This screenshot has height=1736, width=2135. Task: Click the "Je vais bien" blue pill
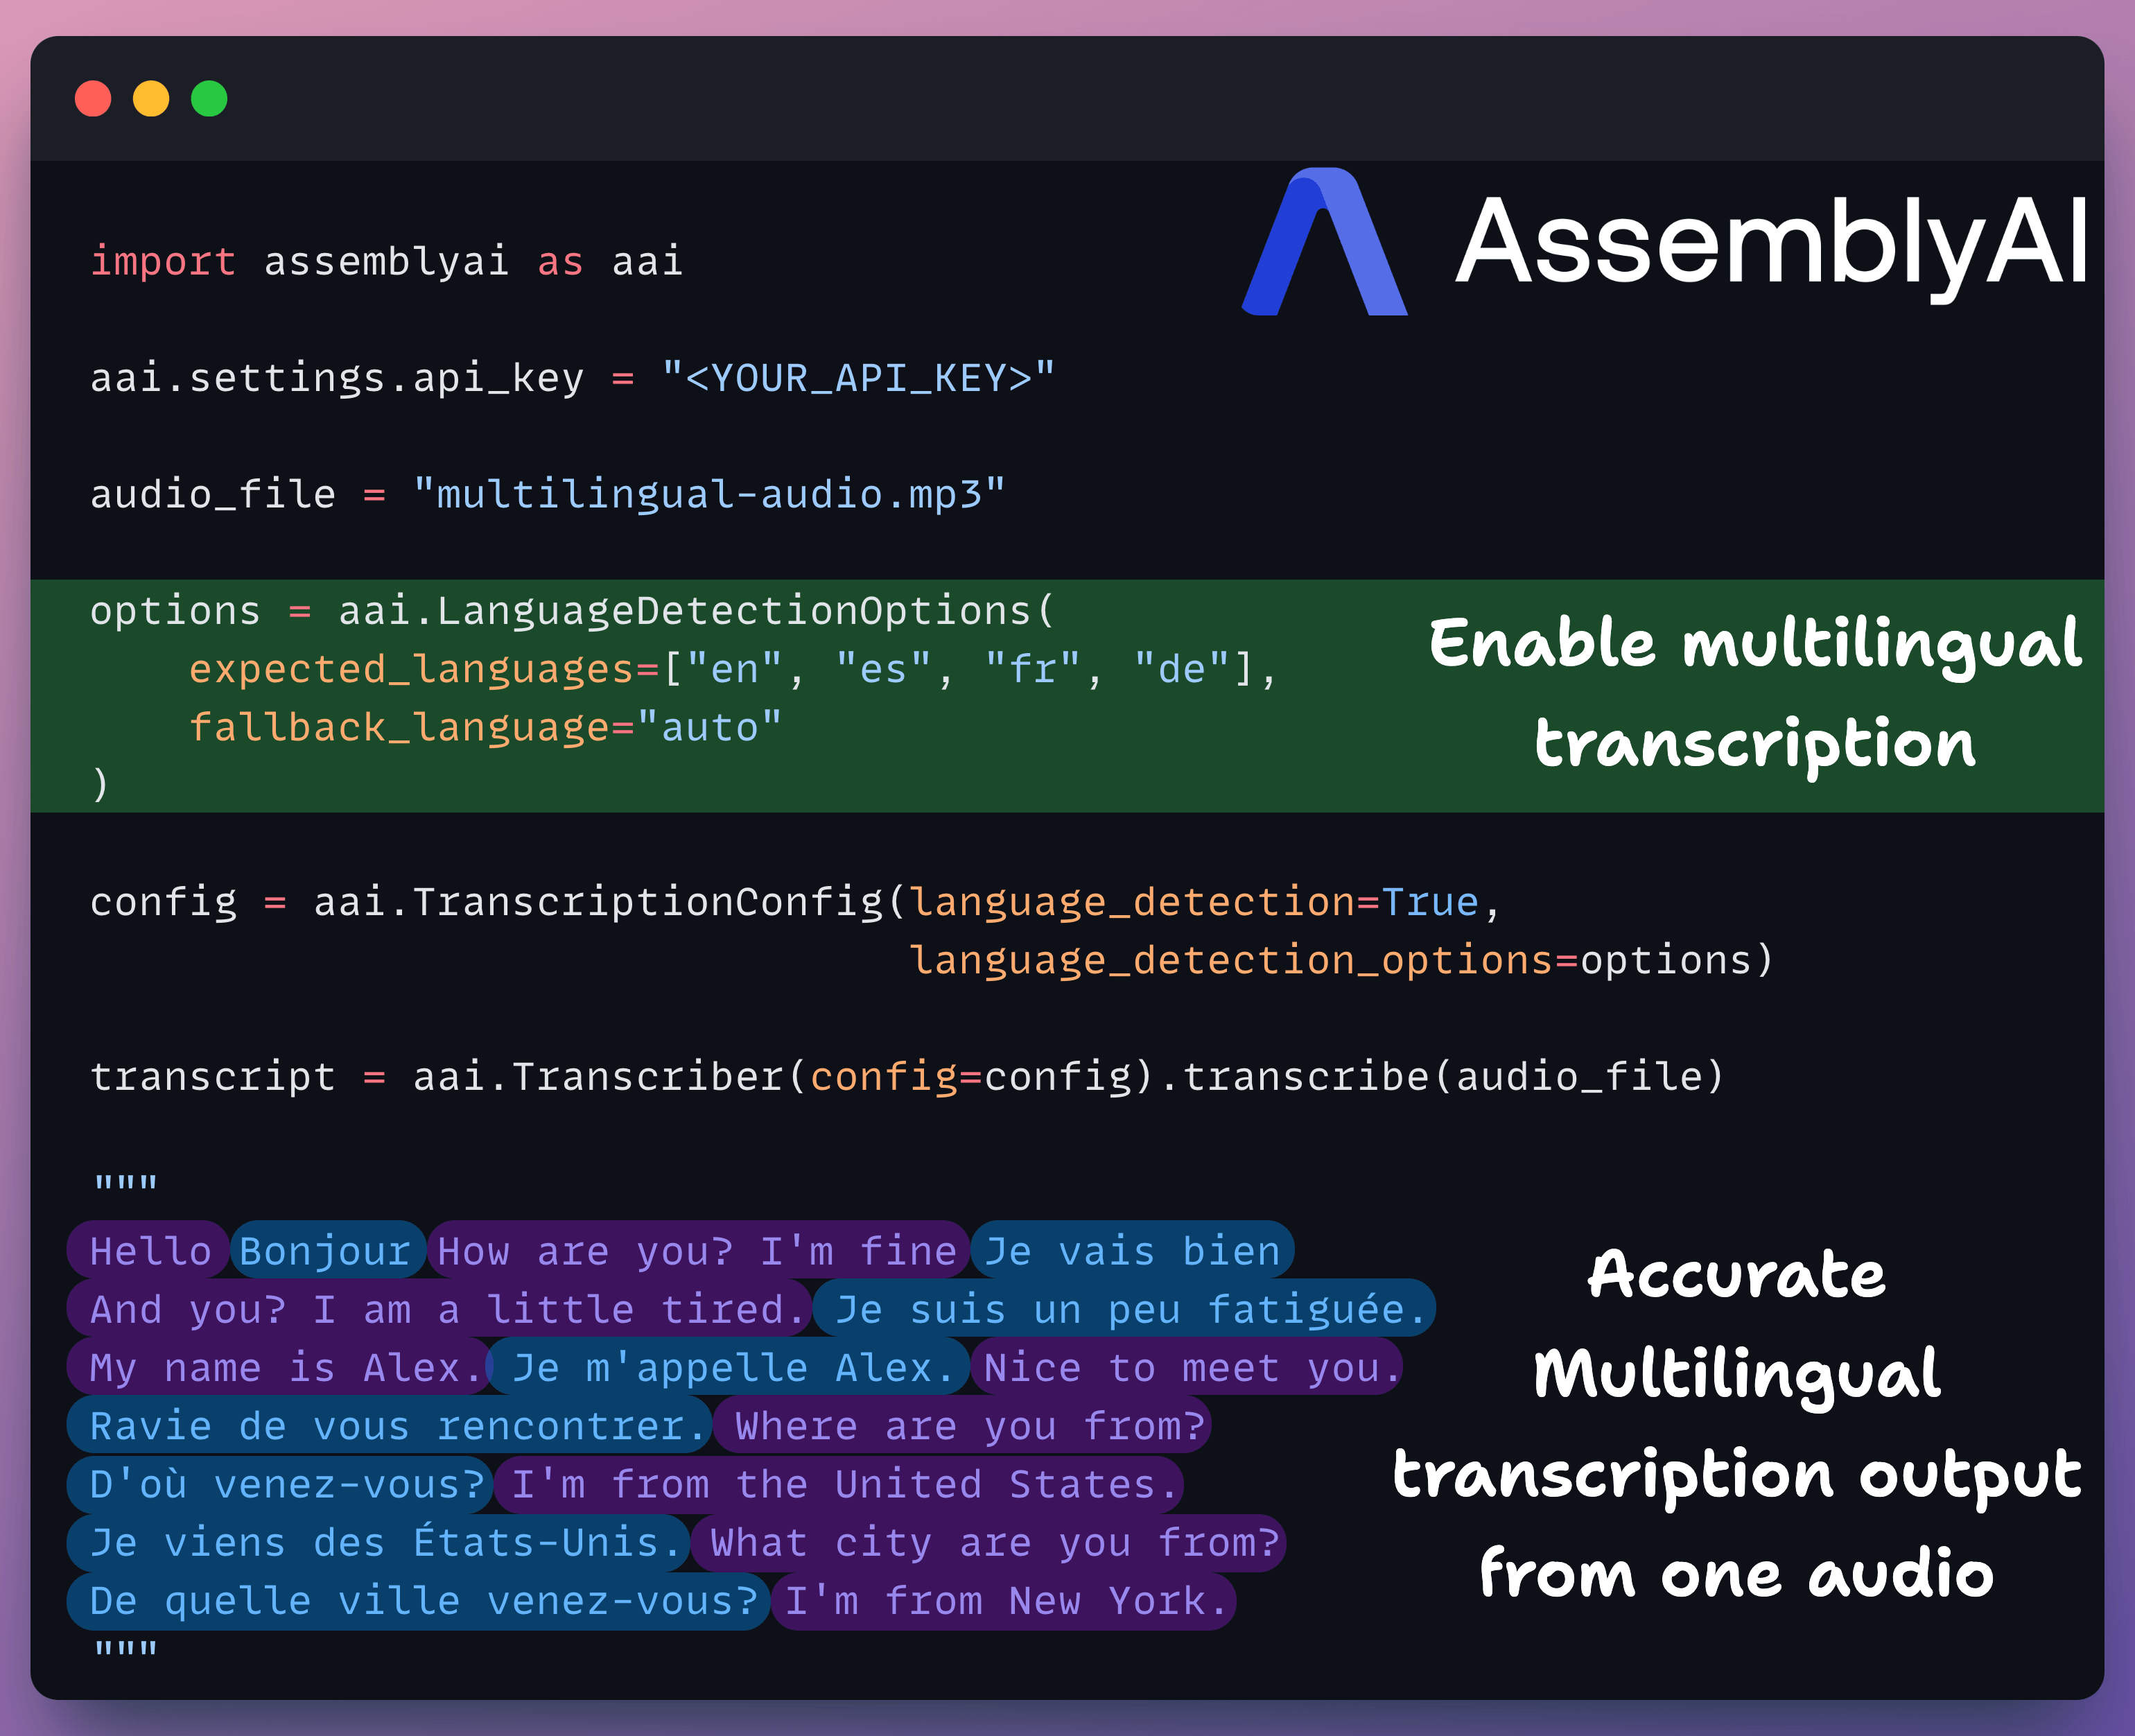point(1132,1251)
